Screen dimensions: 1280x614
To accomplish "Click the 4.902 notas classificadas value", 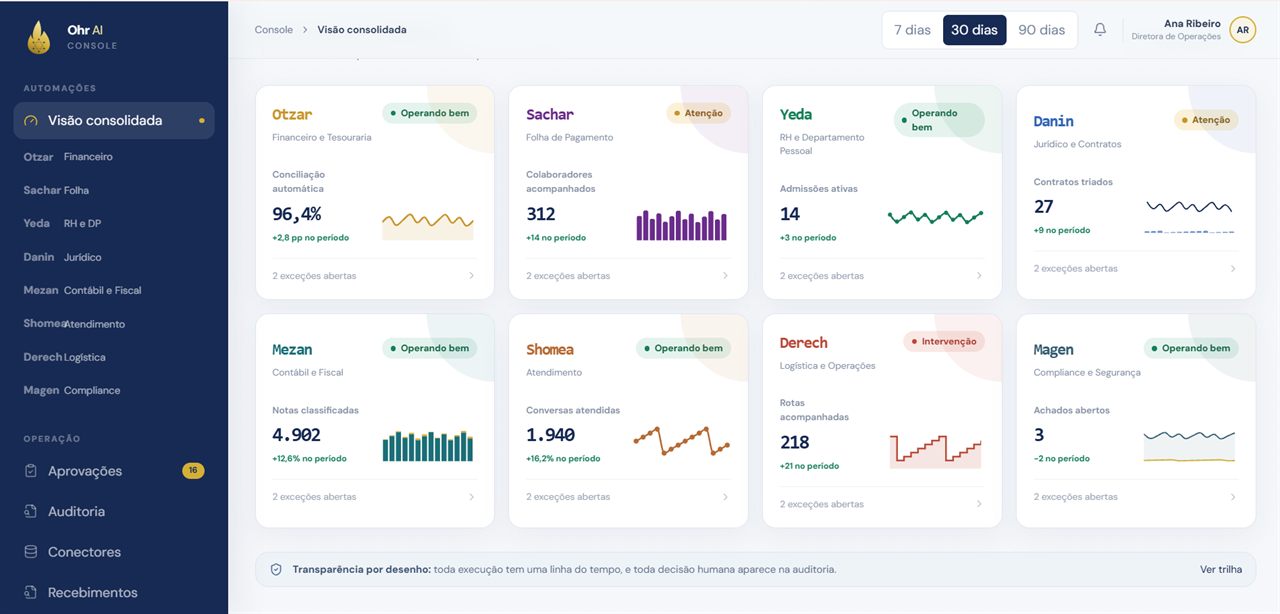I will (297, 435).
